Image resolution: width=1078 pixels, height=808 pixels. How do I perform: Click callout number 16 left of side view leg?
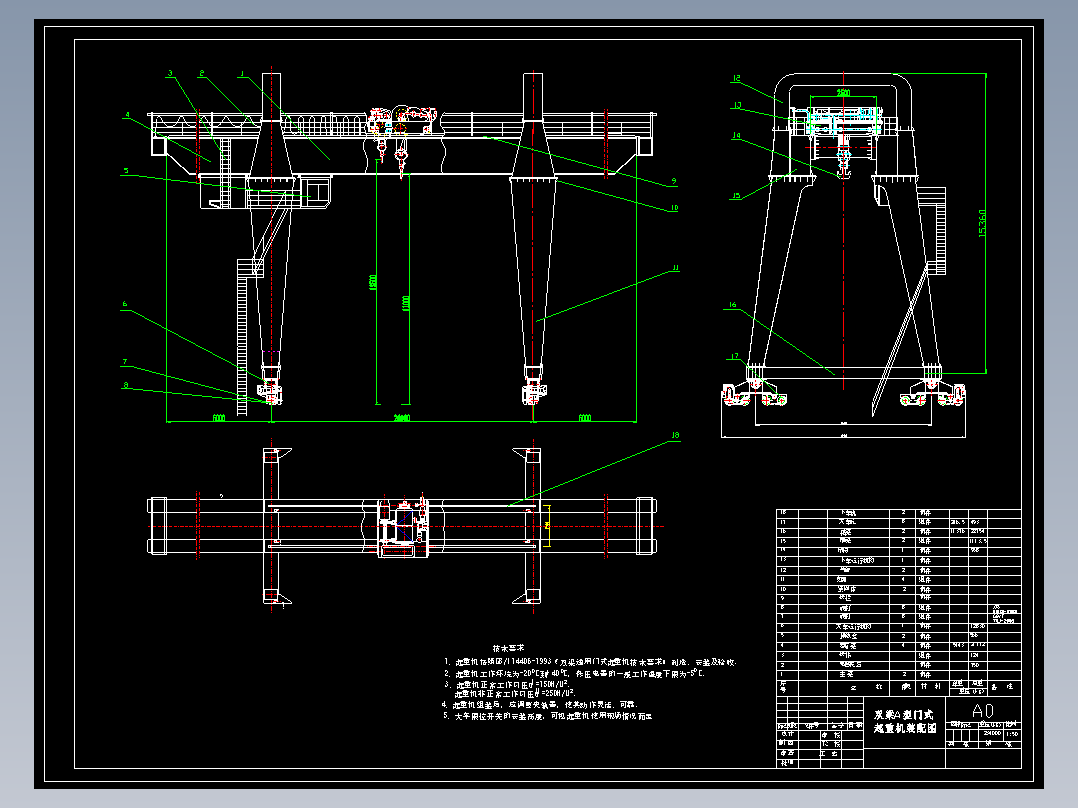point(733,305)
